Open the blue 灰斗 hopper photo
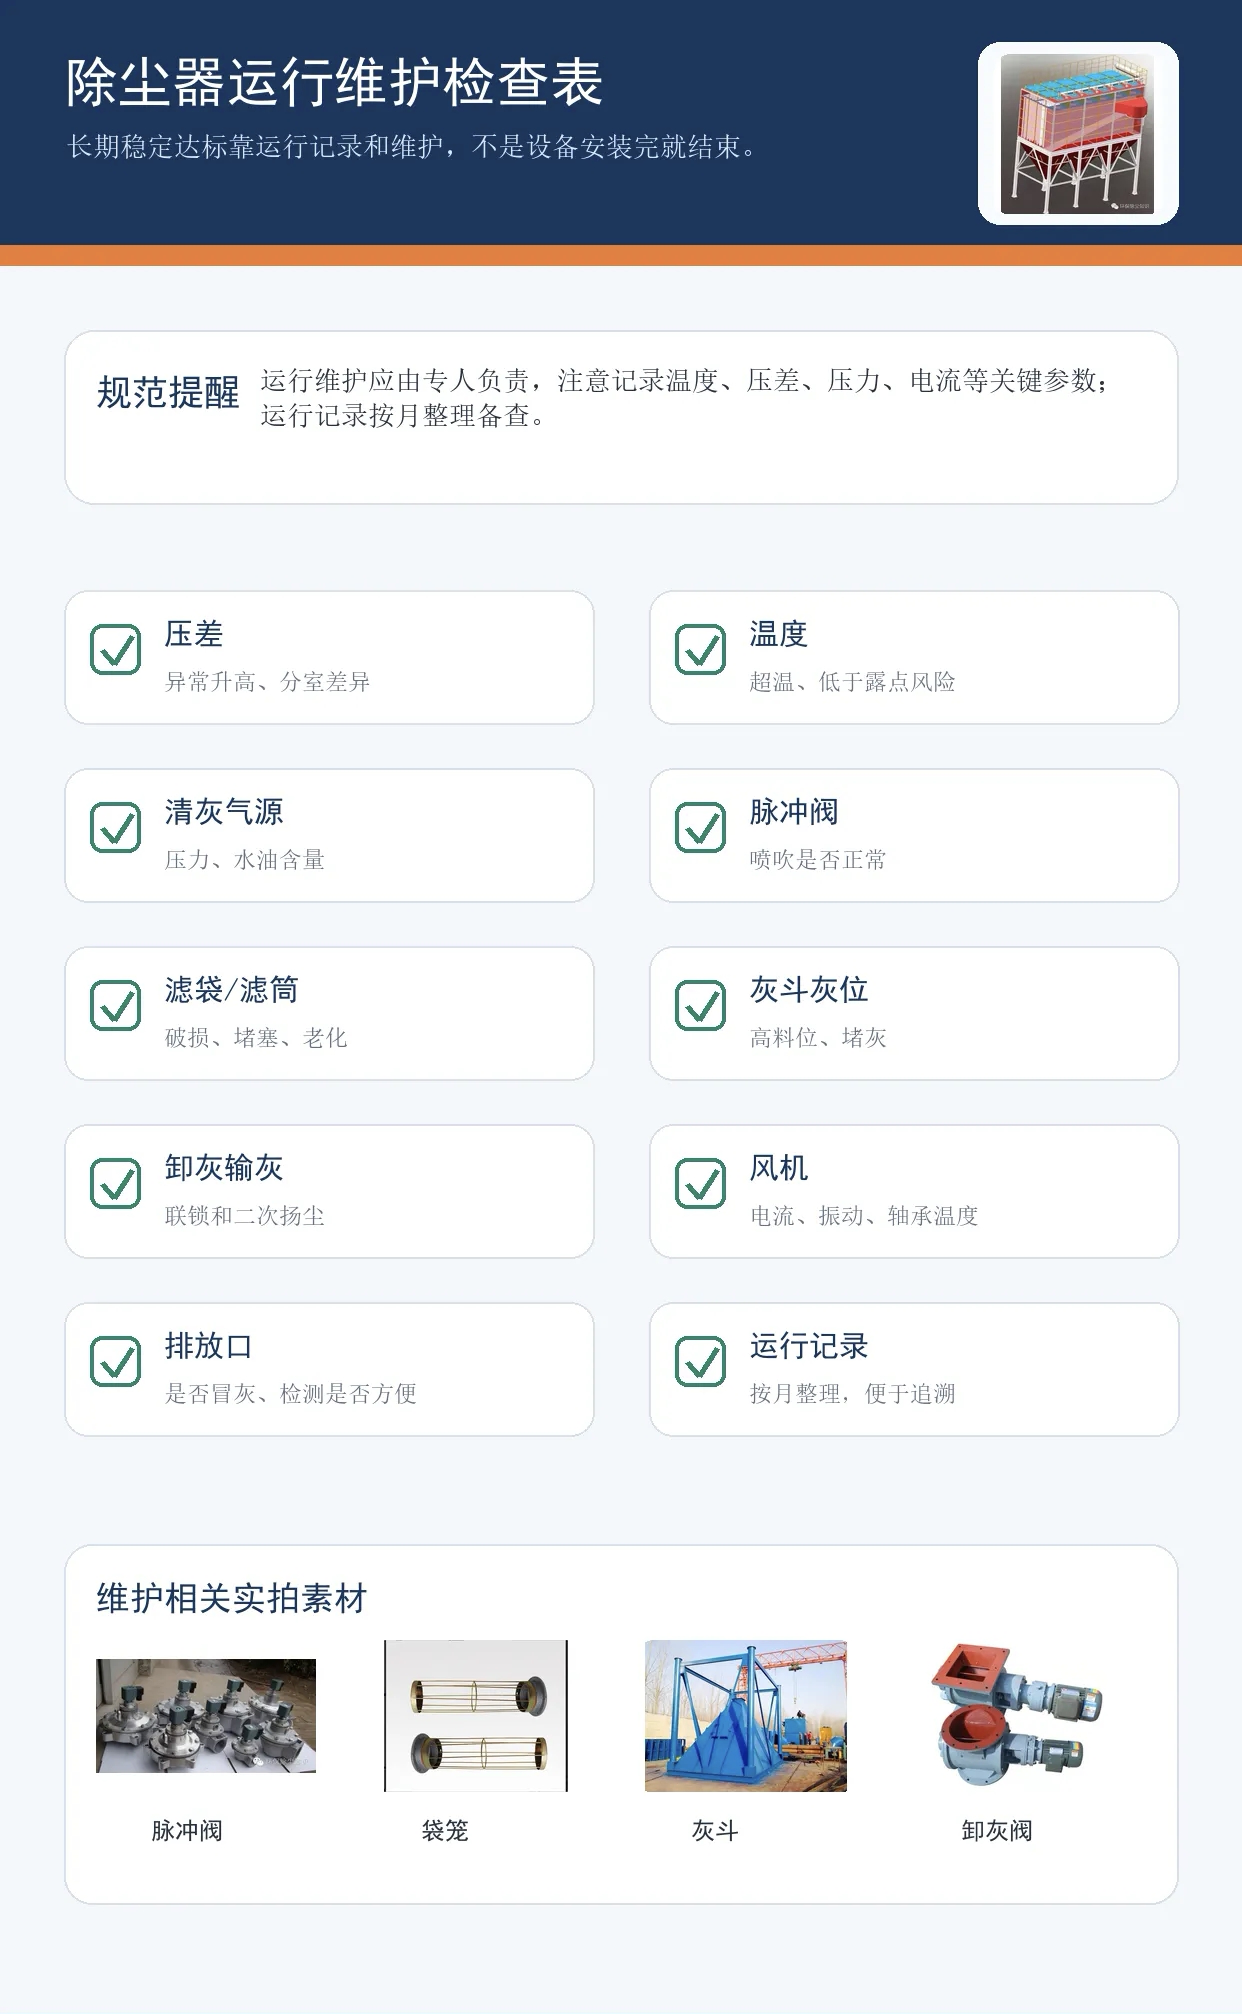The height and width of the screenshot is (2014, 1242). pos(746,1716)
